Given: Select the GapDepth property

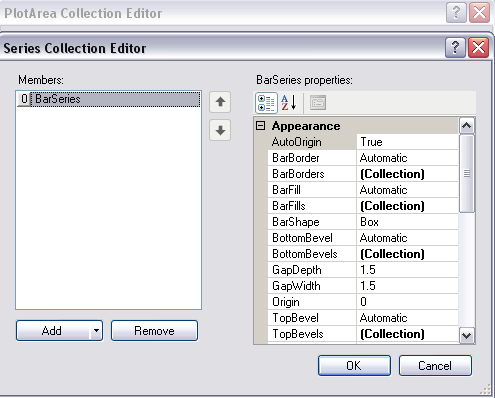Looking at the screenshot, I should click(x=312, y=270).
